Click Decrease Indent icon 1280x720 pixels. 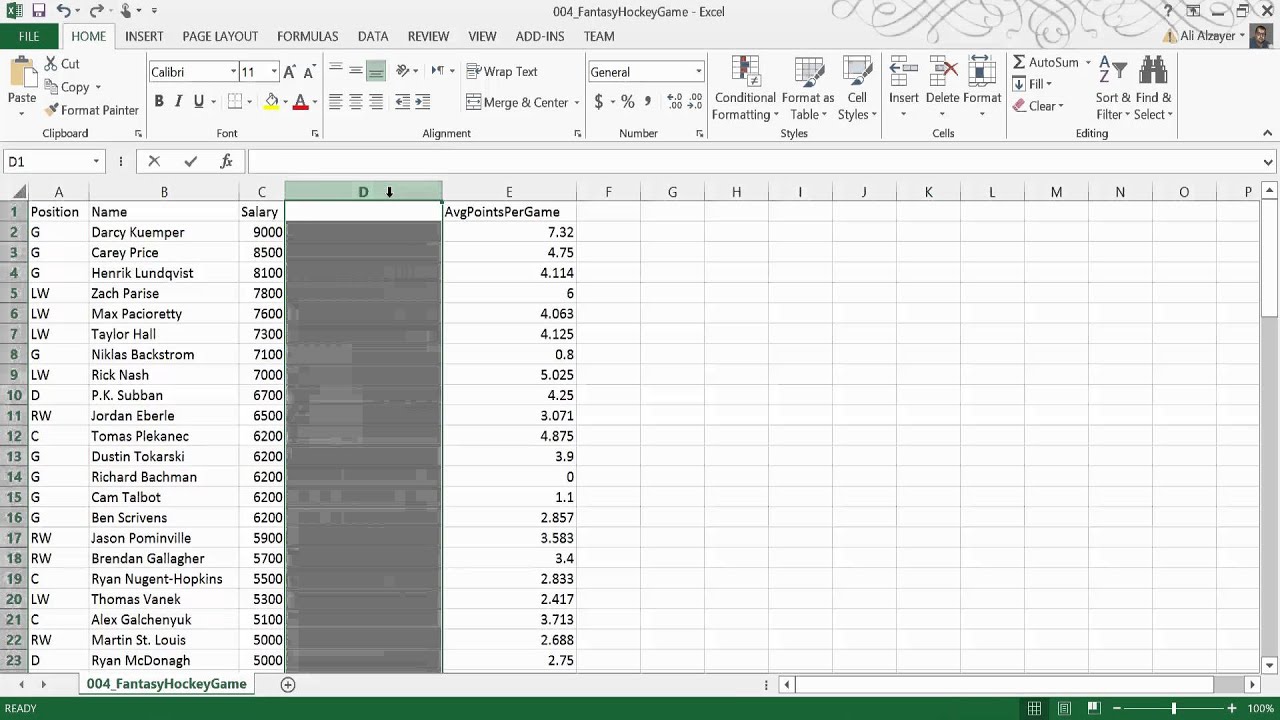point(402,102)
